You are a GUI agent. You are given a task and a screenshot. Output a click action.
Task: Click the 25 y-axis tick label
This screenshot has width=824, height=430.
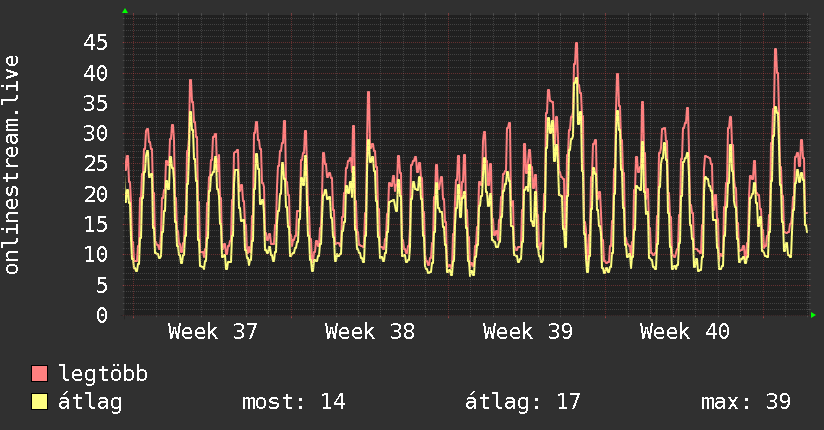[96, 164]
